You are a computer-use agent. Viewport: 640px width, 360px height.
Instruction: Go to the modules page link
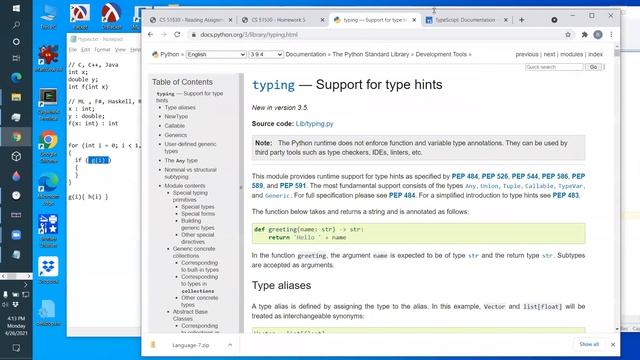[x=571, y=54]
